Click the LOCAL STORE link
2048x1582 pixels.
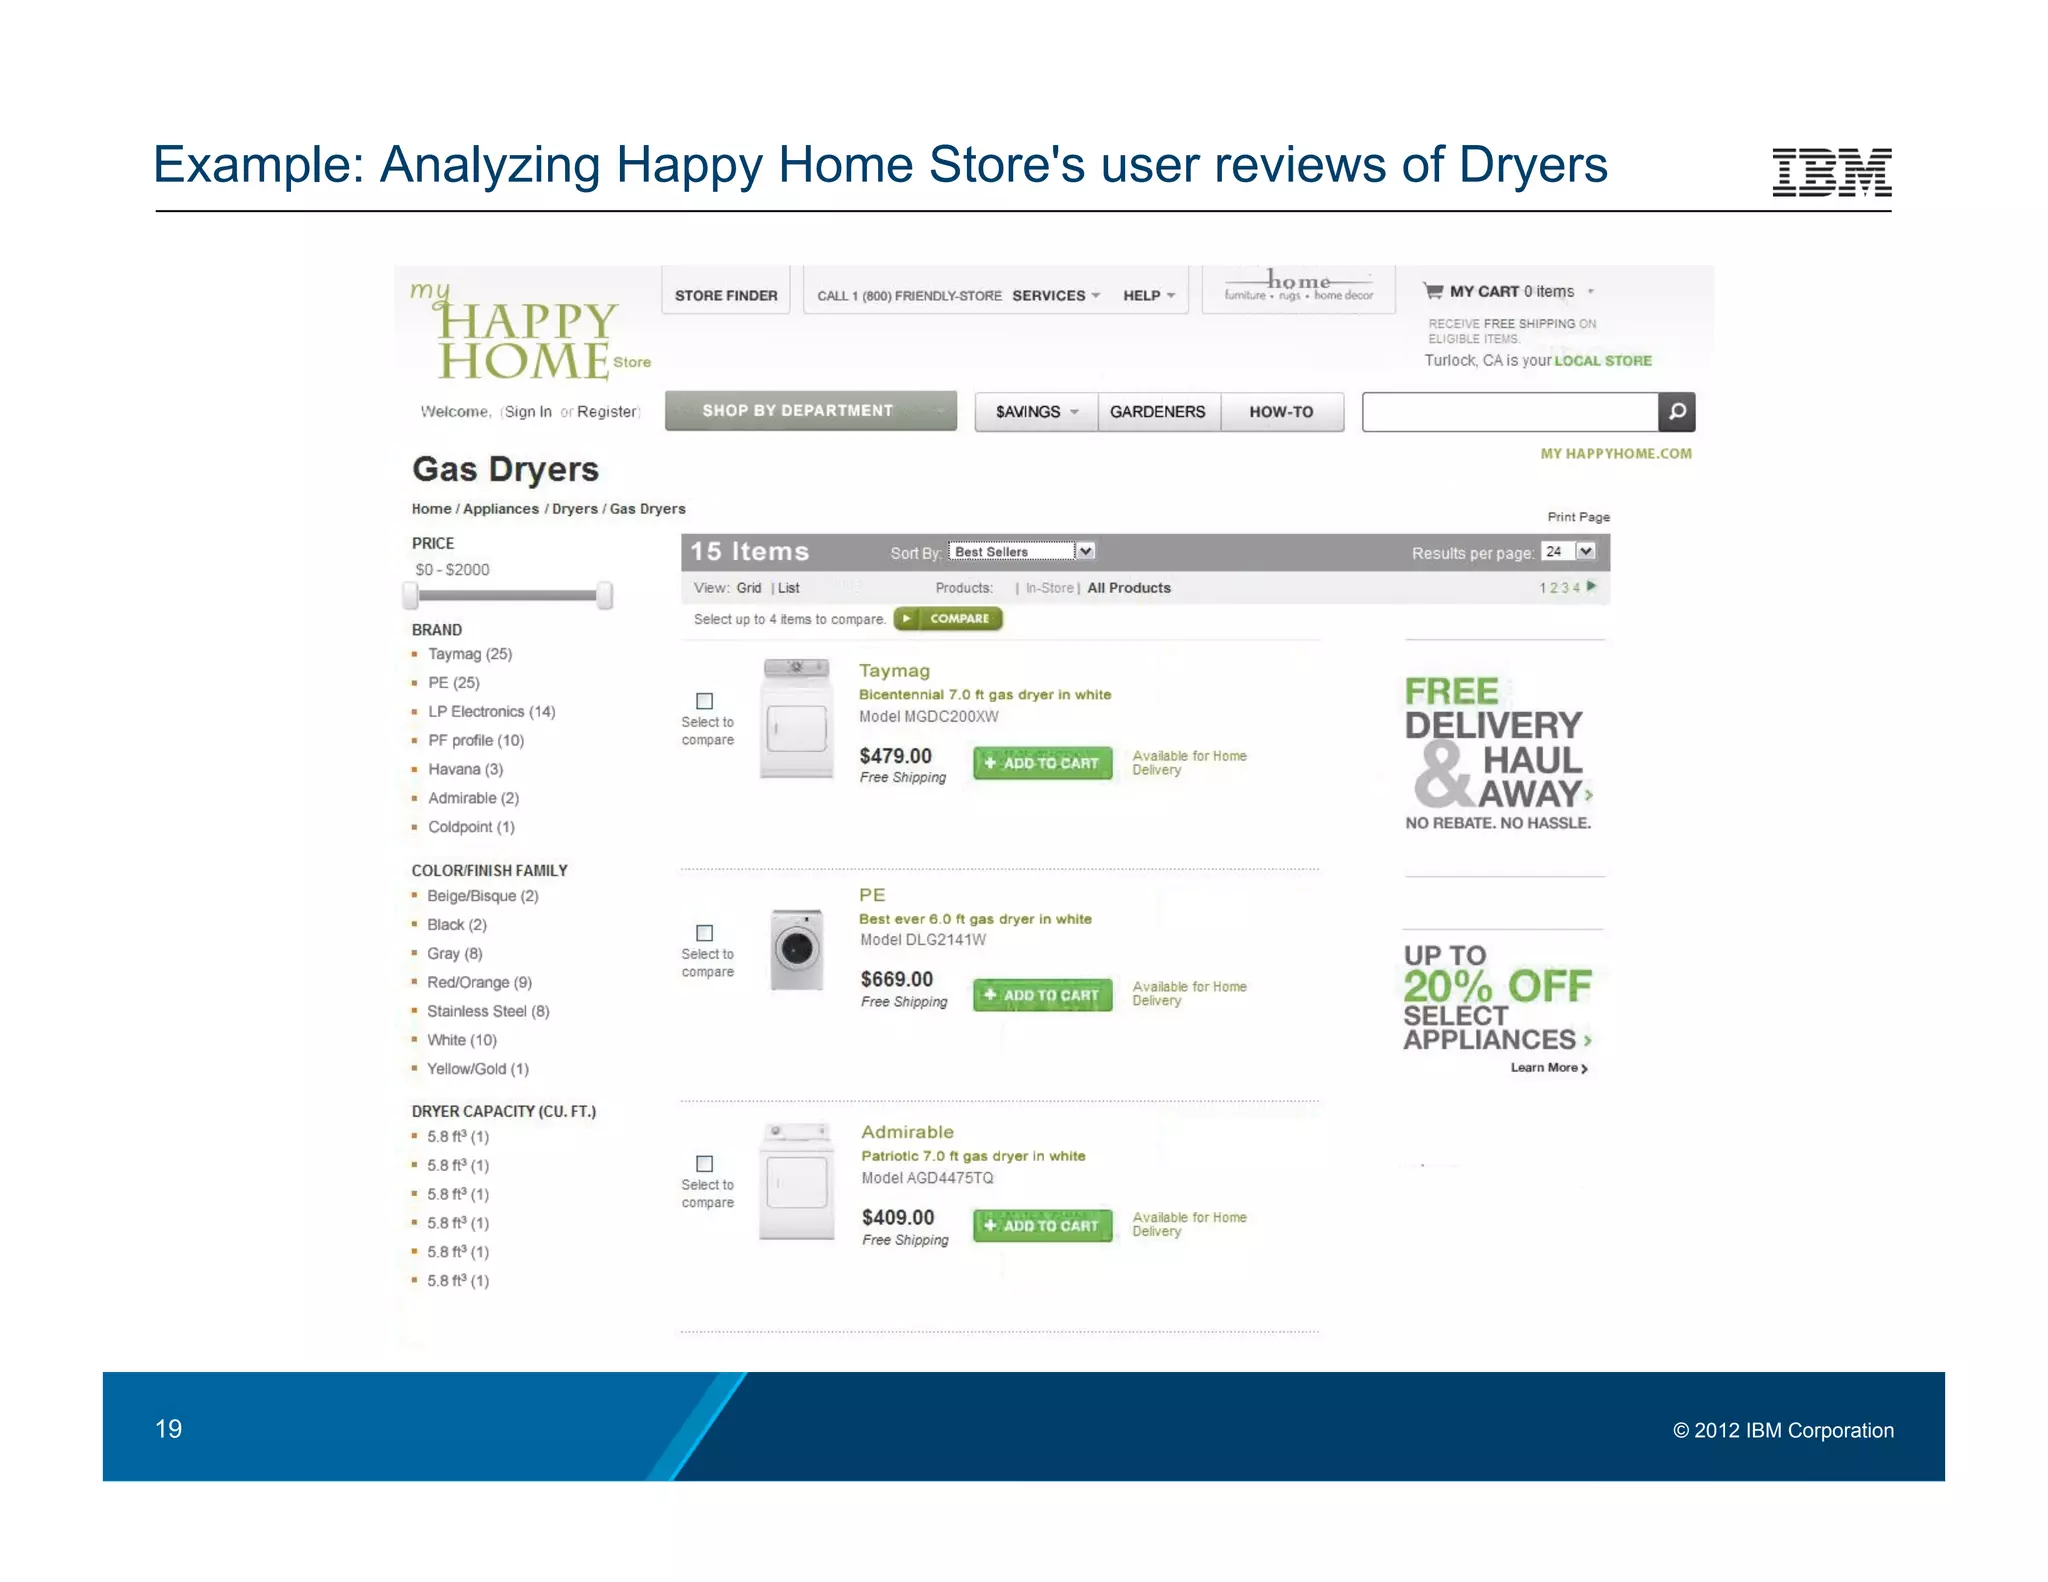click(x=1603, y=360)
